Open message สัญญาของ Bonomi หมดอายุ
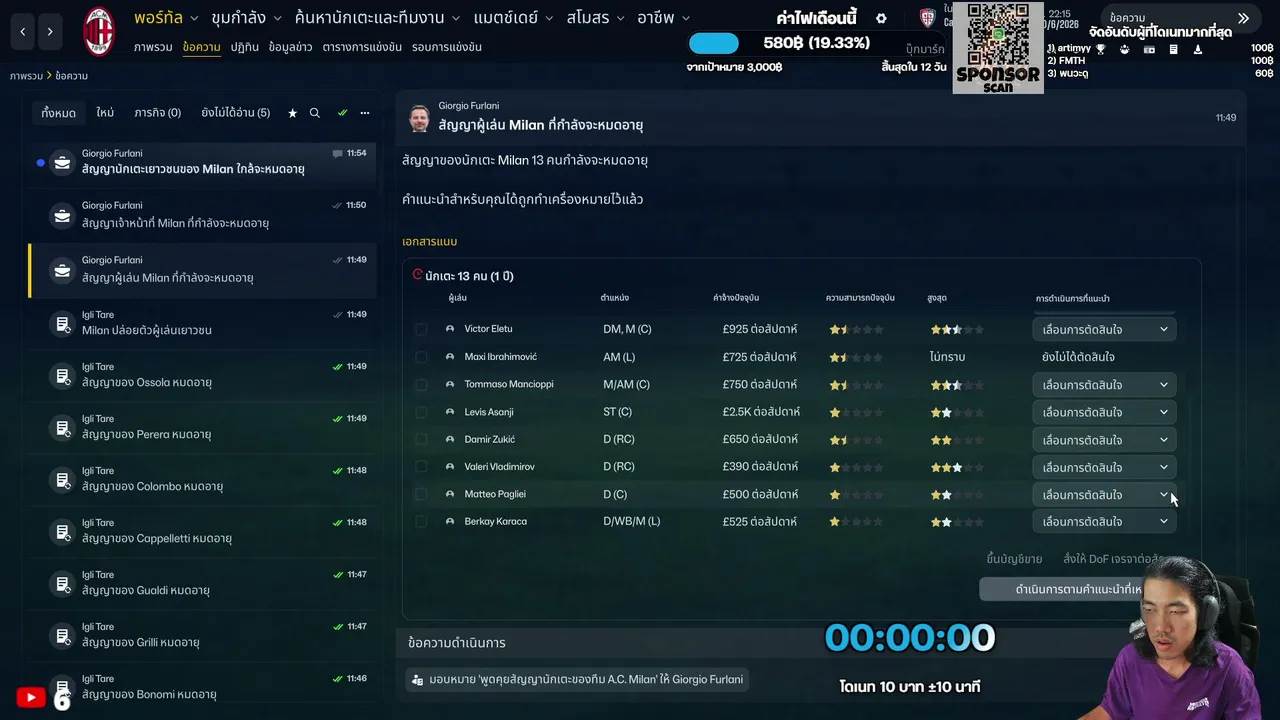 click(x=203, y=687)
